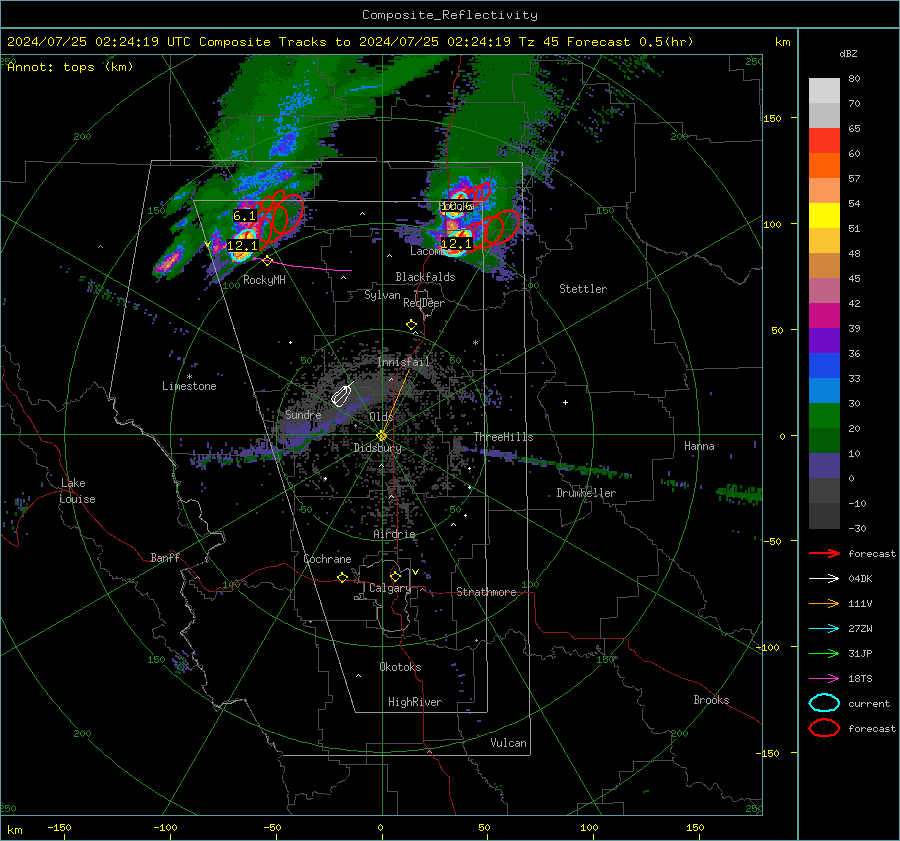Click the Blackfalds town label
900x841 pixels.
click(425, 277)
